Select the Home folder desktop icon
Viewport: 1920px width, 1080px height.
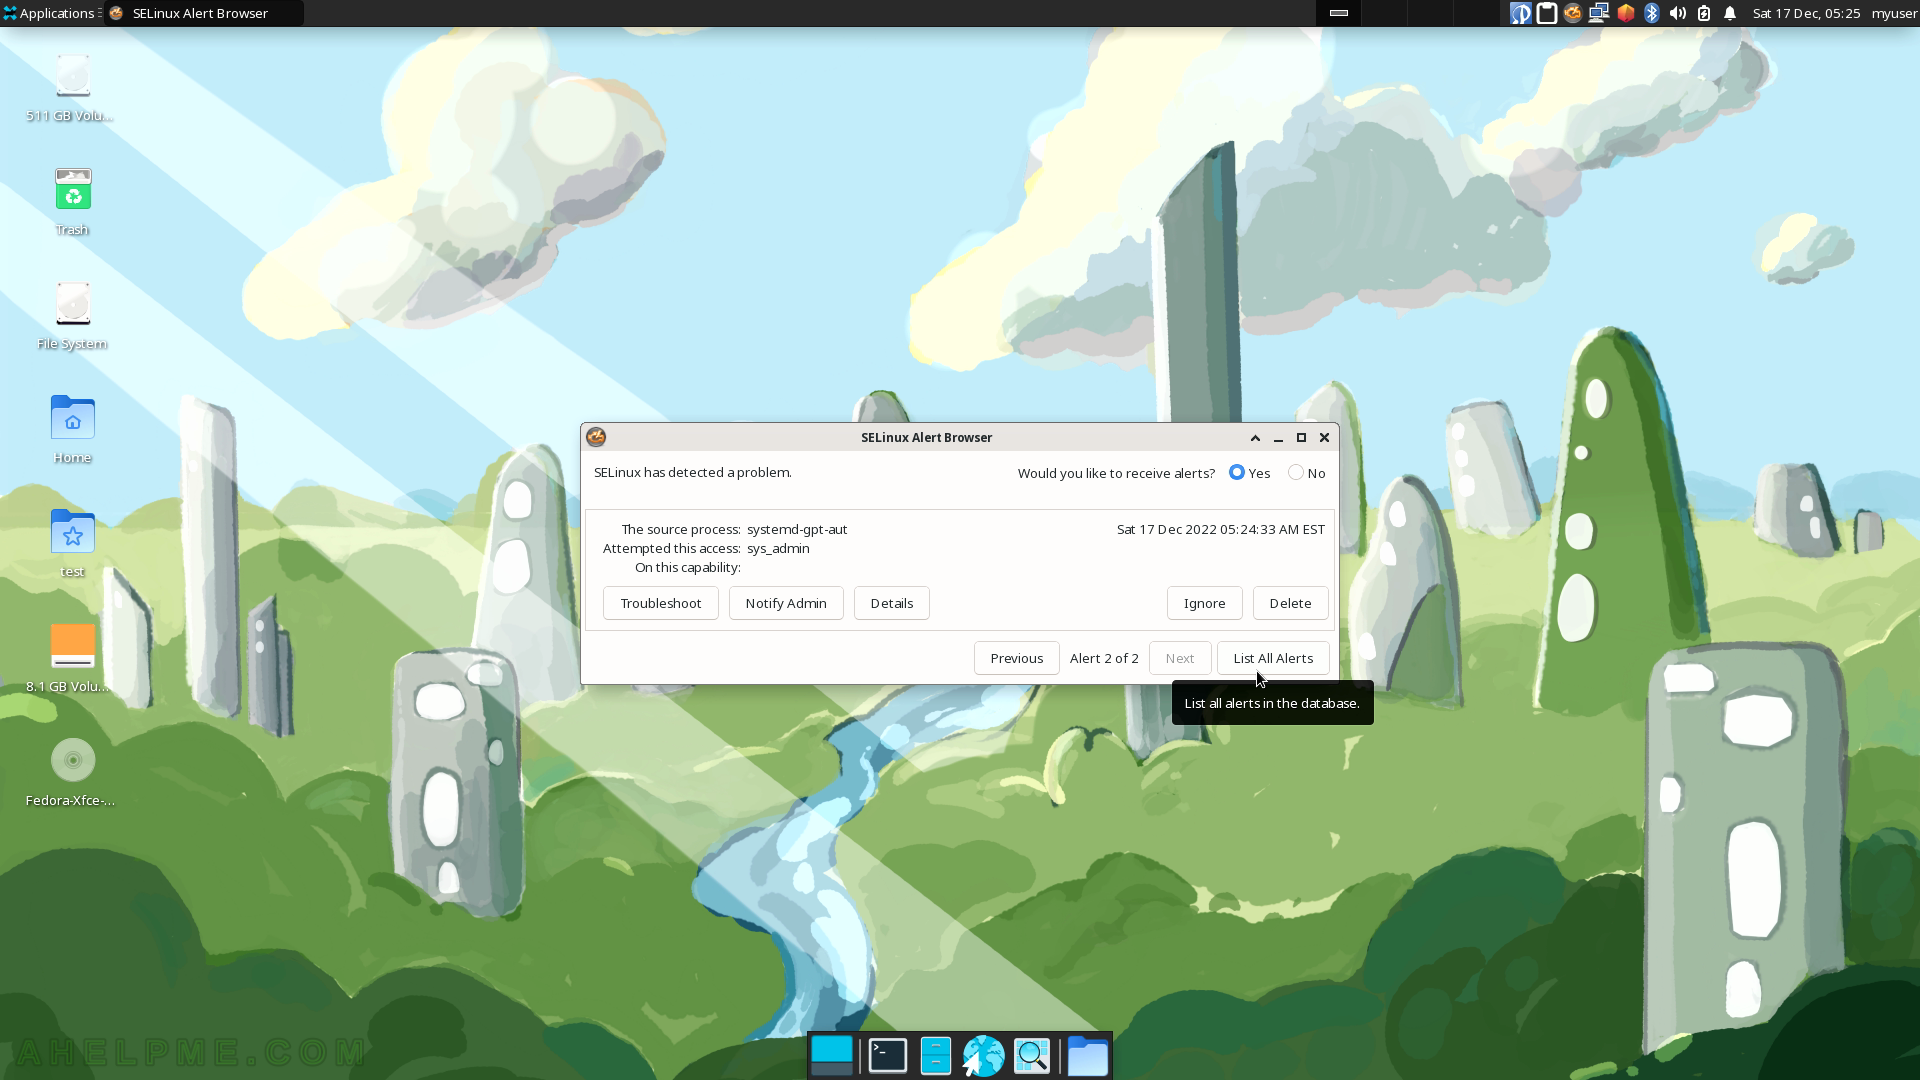(72, 430)
